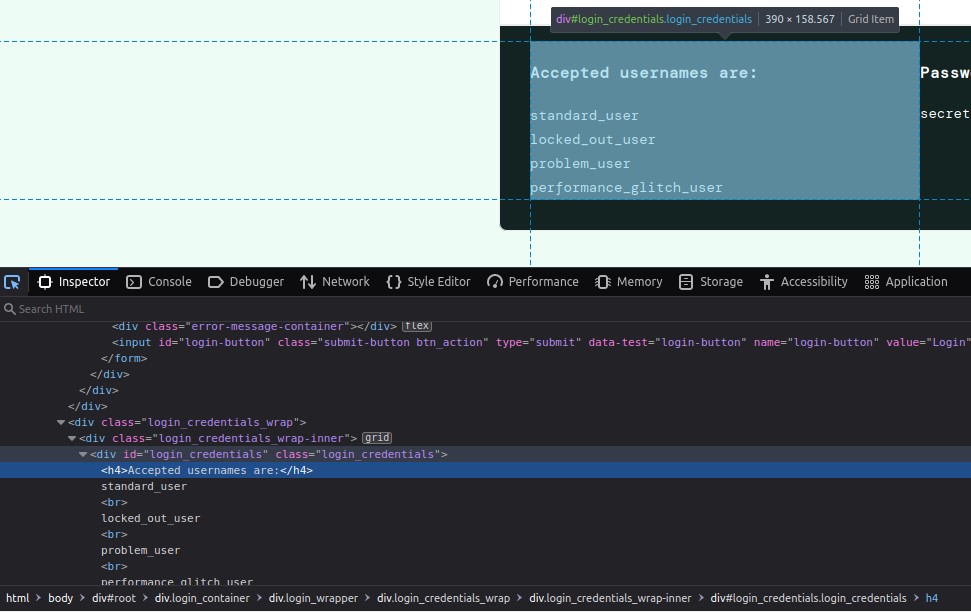Toggle the flex badge on error-message-container
971x612 pixels.
coord(416,326)
